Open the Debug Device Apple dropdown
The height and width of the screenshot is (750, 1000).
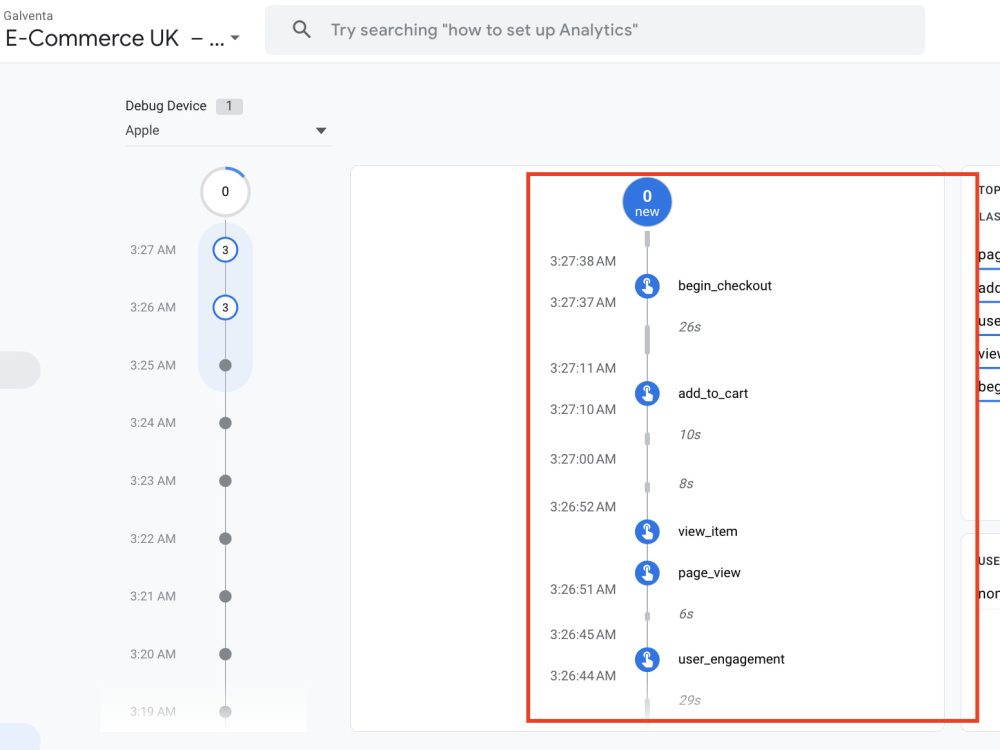228,131
